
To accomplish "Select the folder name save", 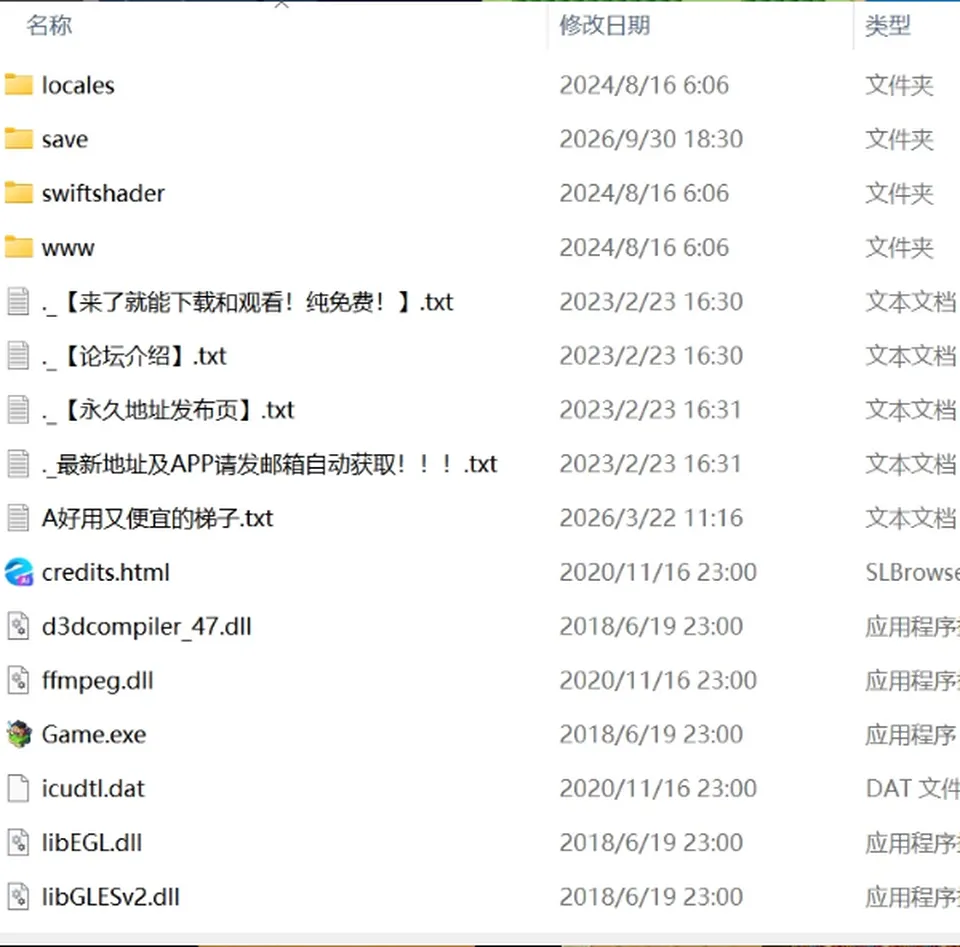I will [65, 140].
